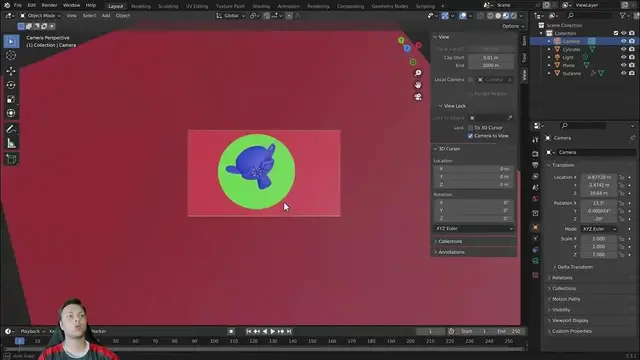Toggle Local Camera checkbox

click(x=471, y=80)
